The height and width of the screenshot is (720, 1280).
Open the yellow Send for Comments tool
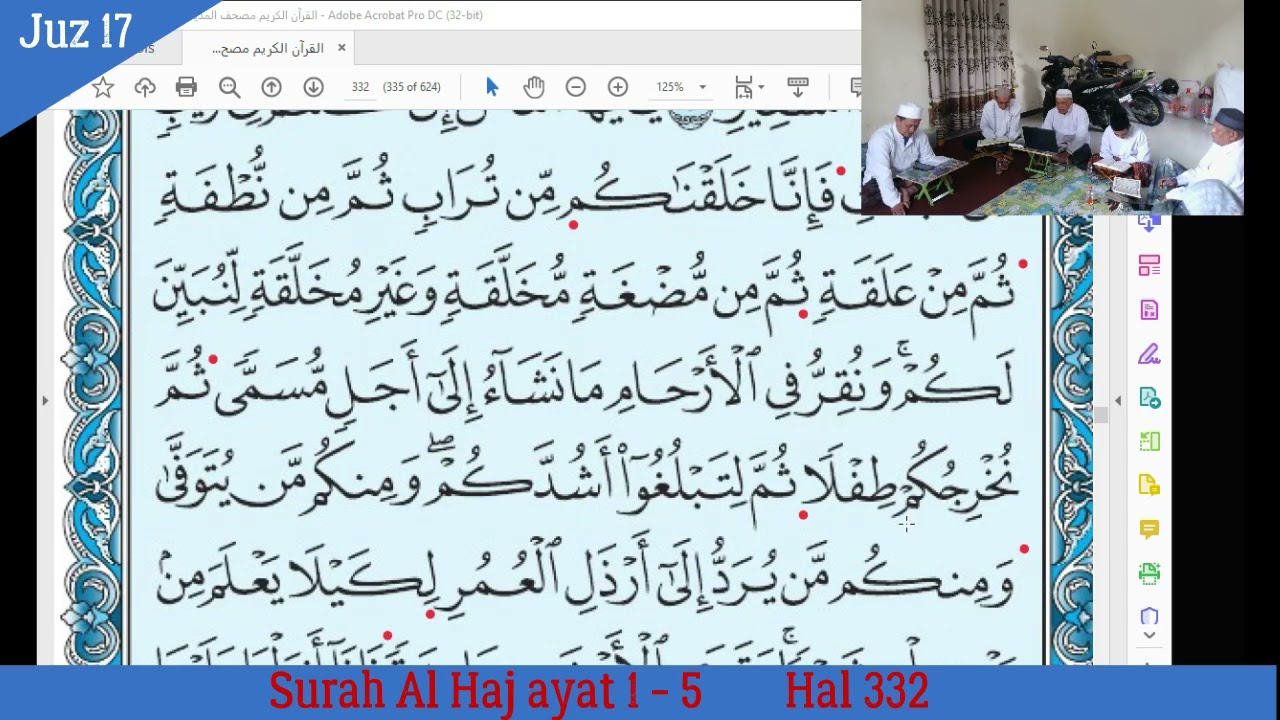(x=1149, y=485)
